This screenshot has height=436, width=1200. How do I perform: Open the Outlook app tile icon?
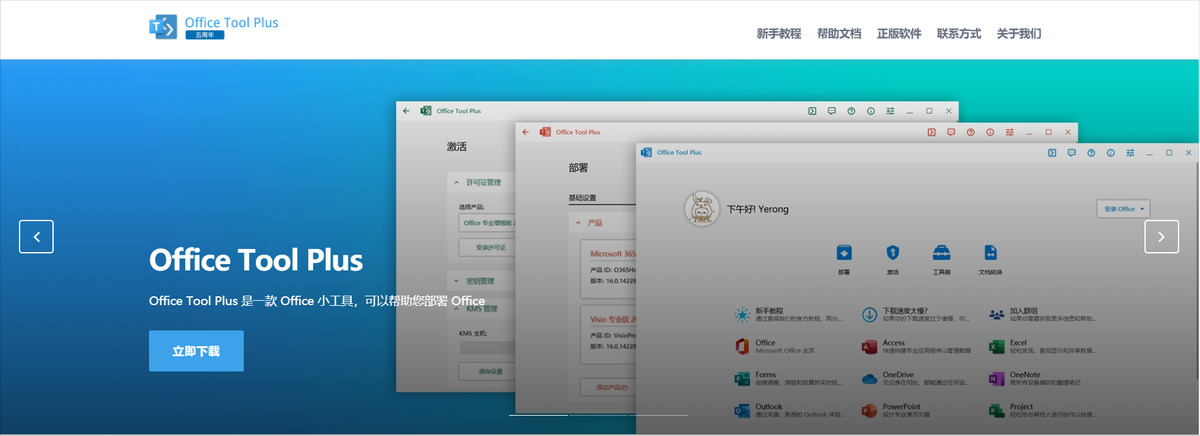point(742,410)
